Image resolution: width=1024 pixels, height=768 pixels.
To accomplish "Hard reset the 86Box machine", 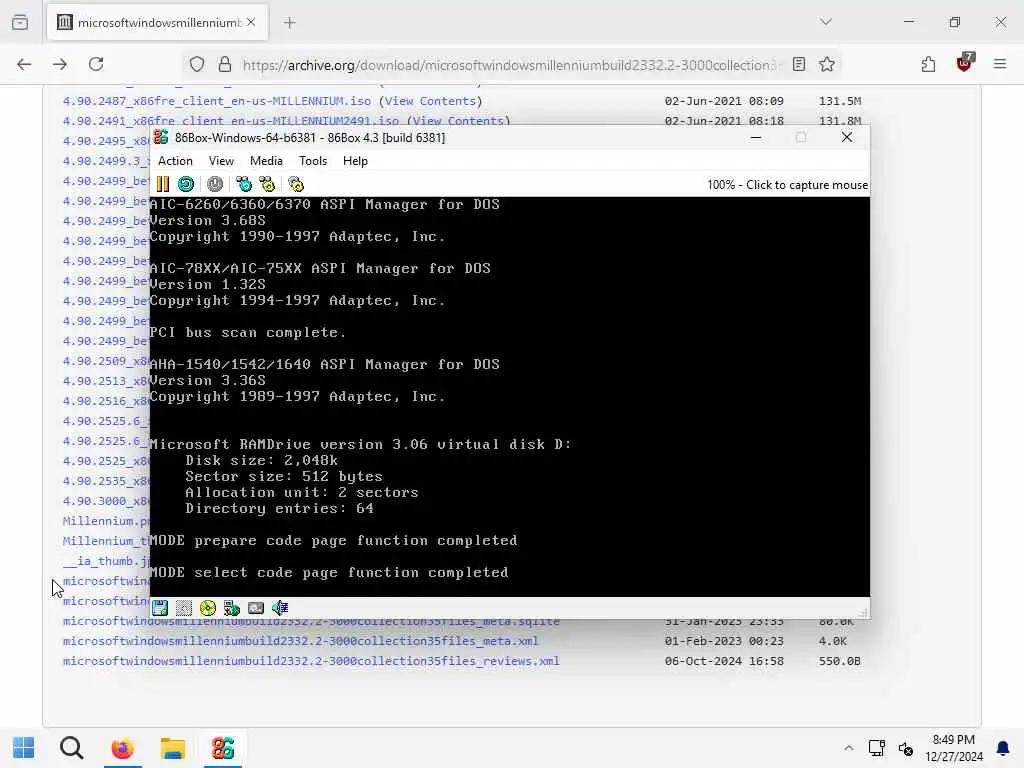I will pos(186,184).
